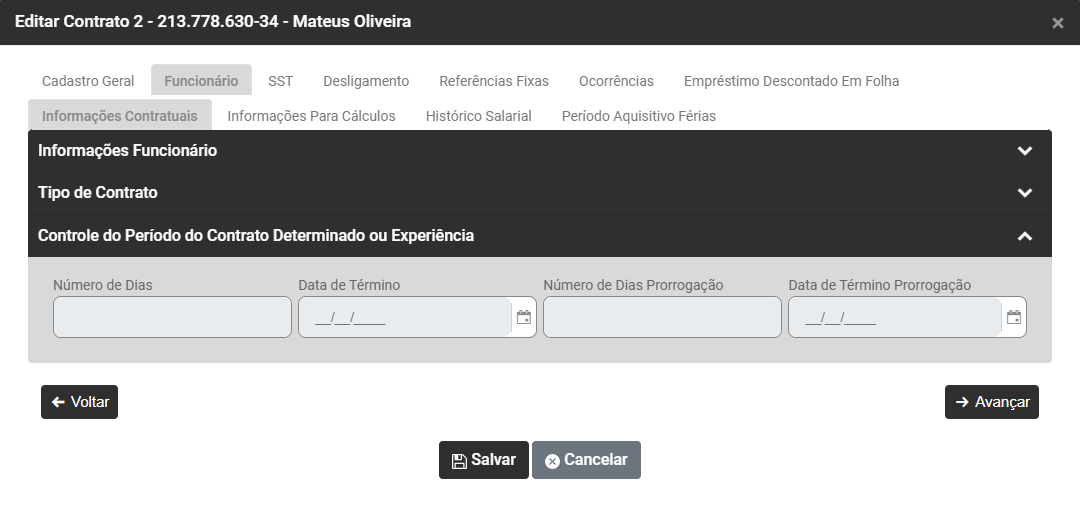Cancel editing with the Cancelar button
This screenshot has width=1080, height=514.
click(586, 460)
